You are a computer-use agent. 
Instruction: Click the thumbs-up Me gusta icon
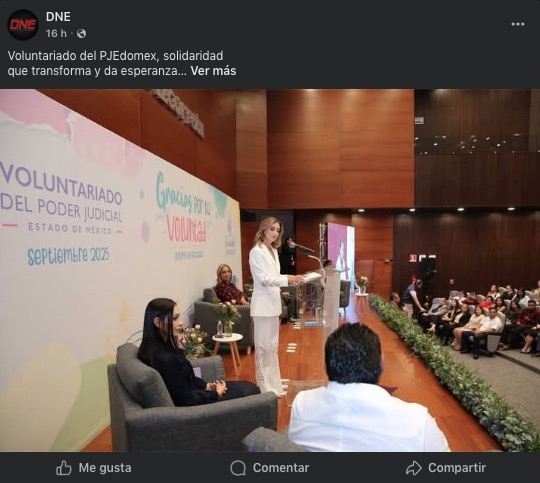pyautogui.click(x=64, y=468)
